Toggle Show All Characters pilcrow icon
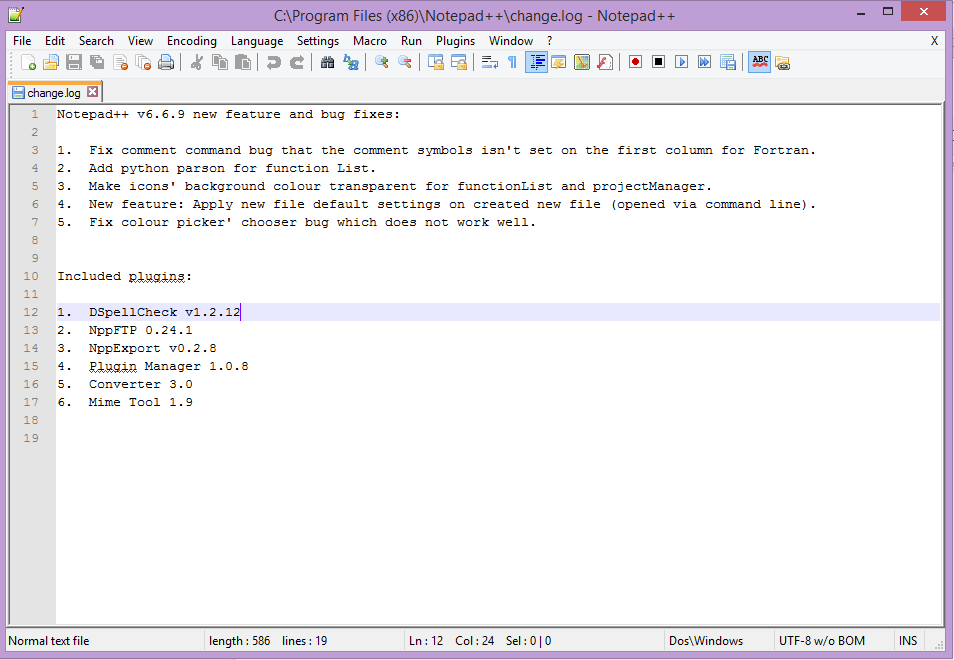Image resolution: width=954 pixels, height=660 pixels. pyautogui.click(x=512, y=62)
